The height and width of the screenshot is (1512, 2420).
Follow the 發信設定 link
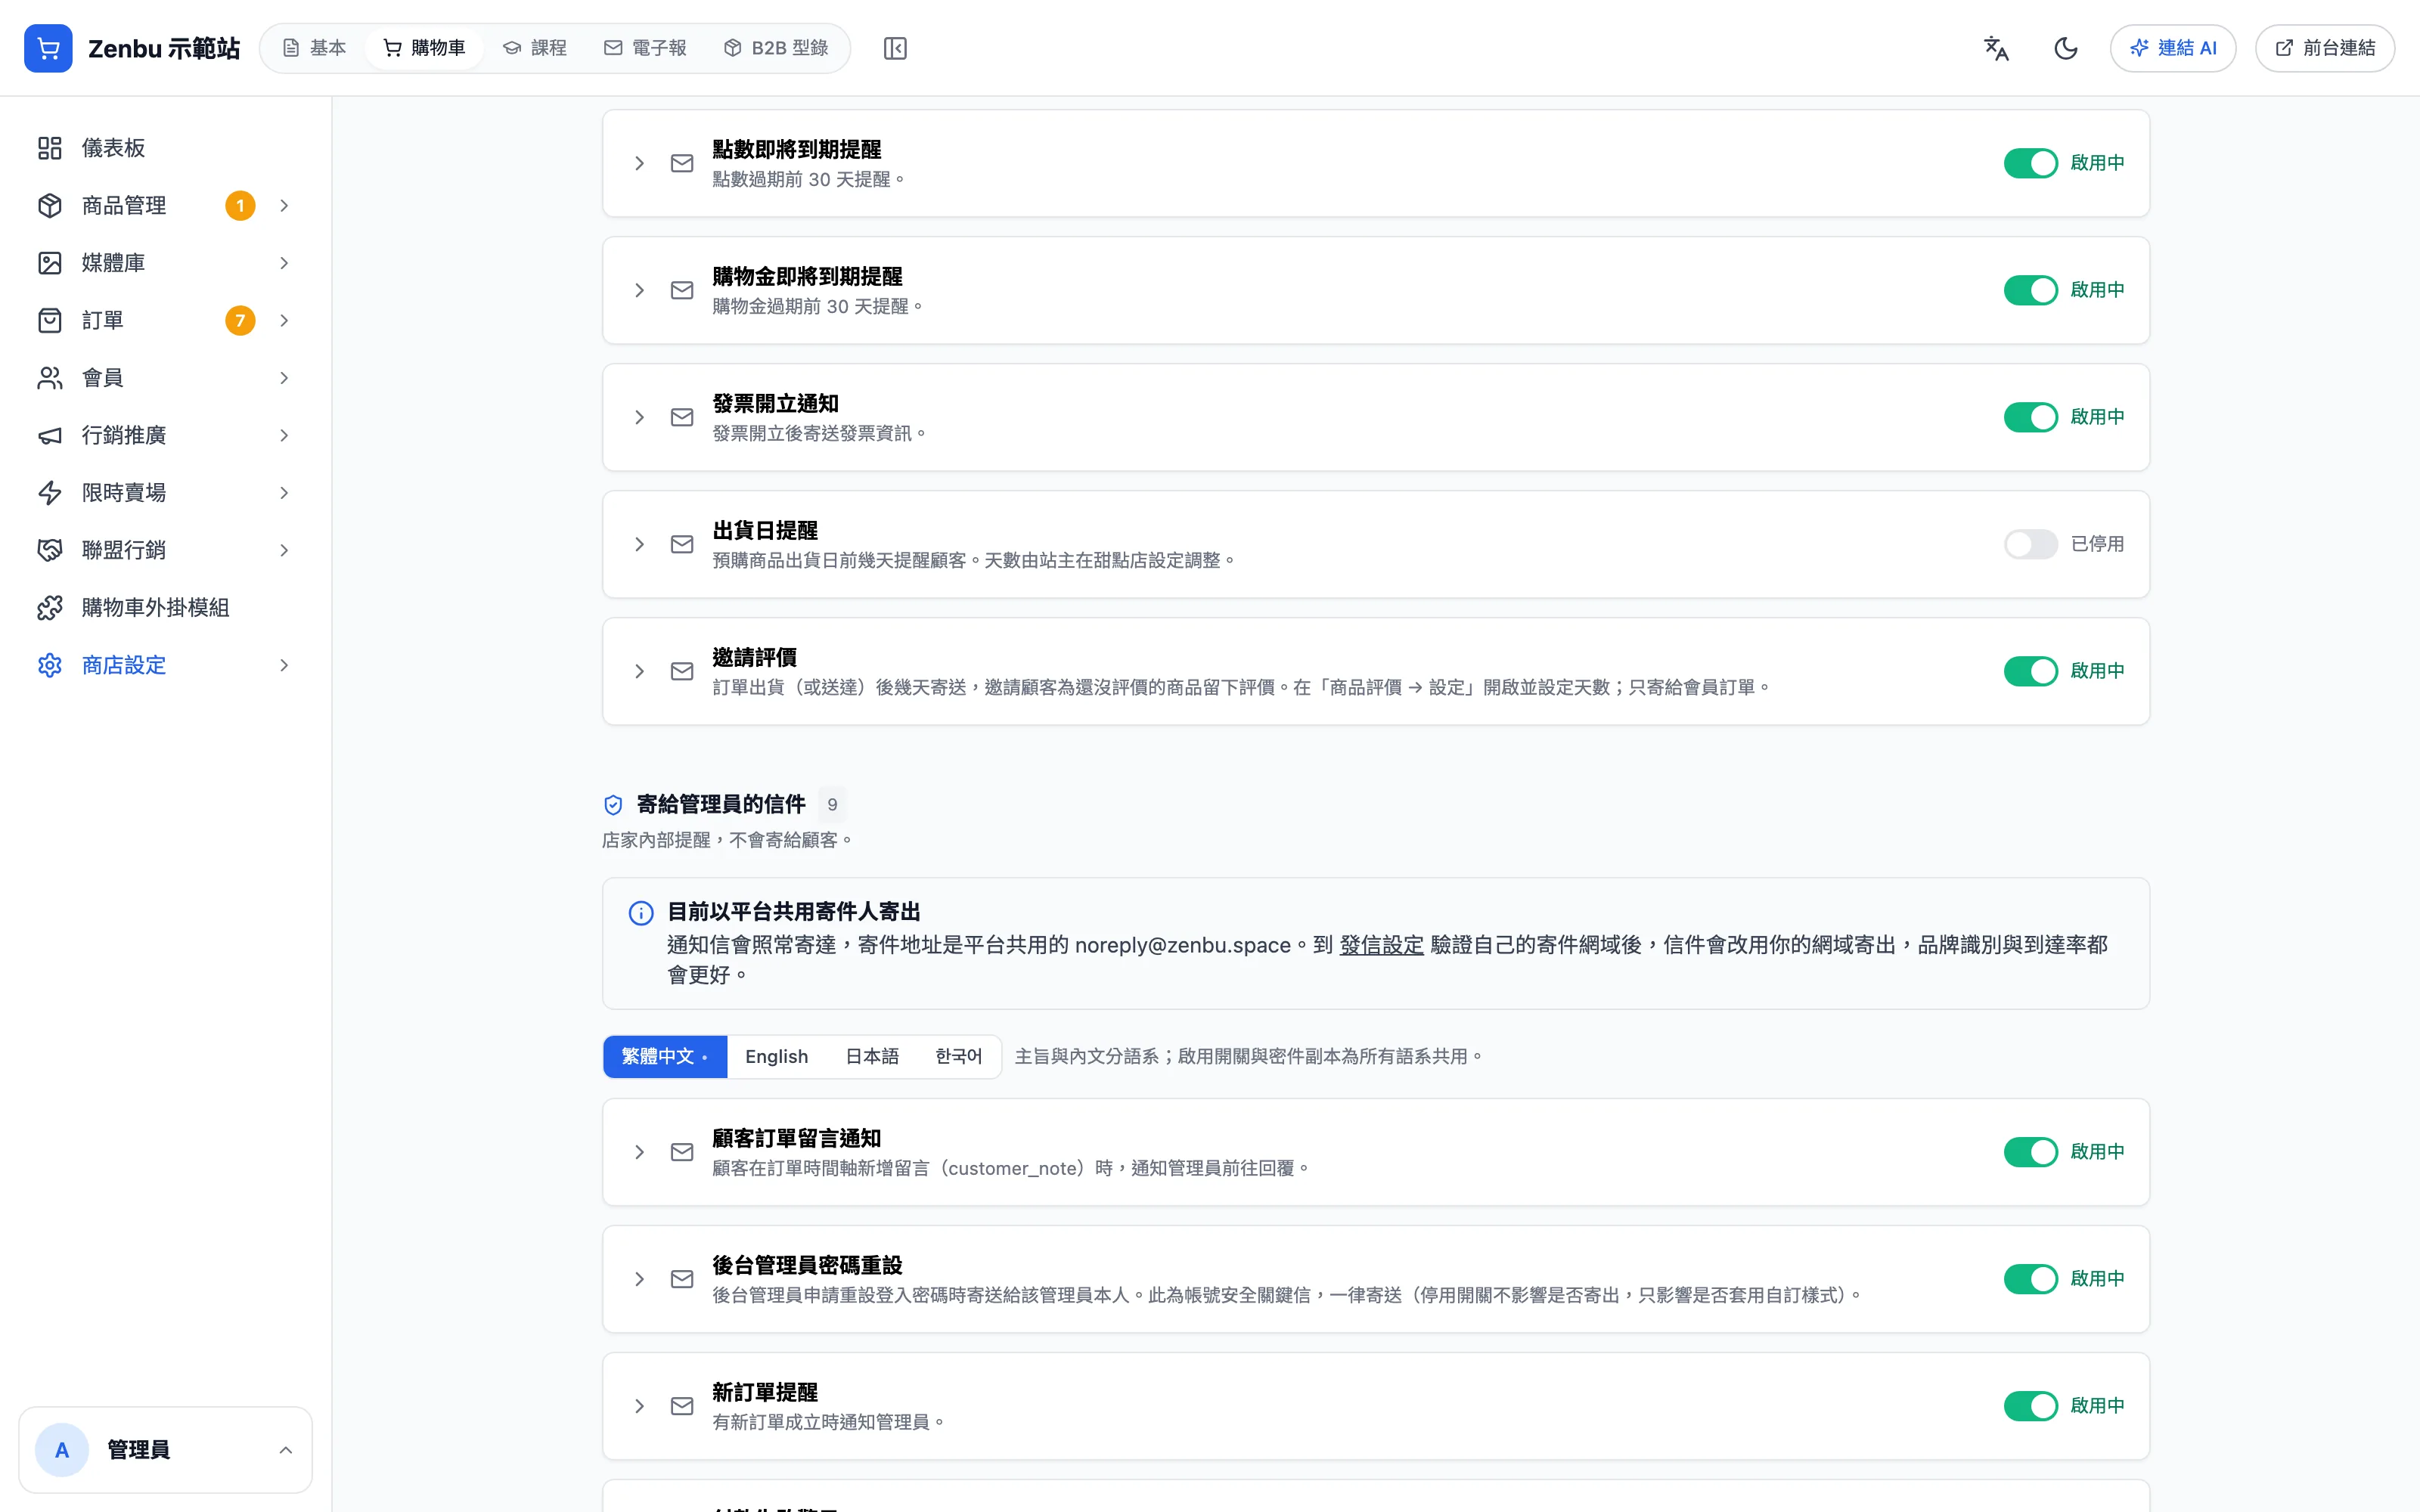[x=1381, y=945]
